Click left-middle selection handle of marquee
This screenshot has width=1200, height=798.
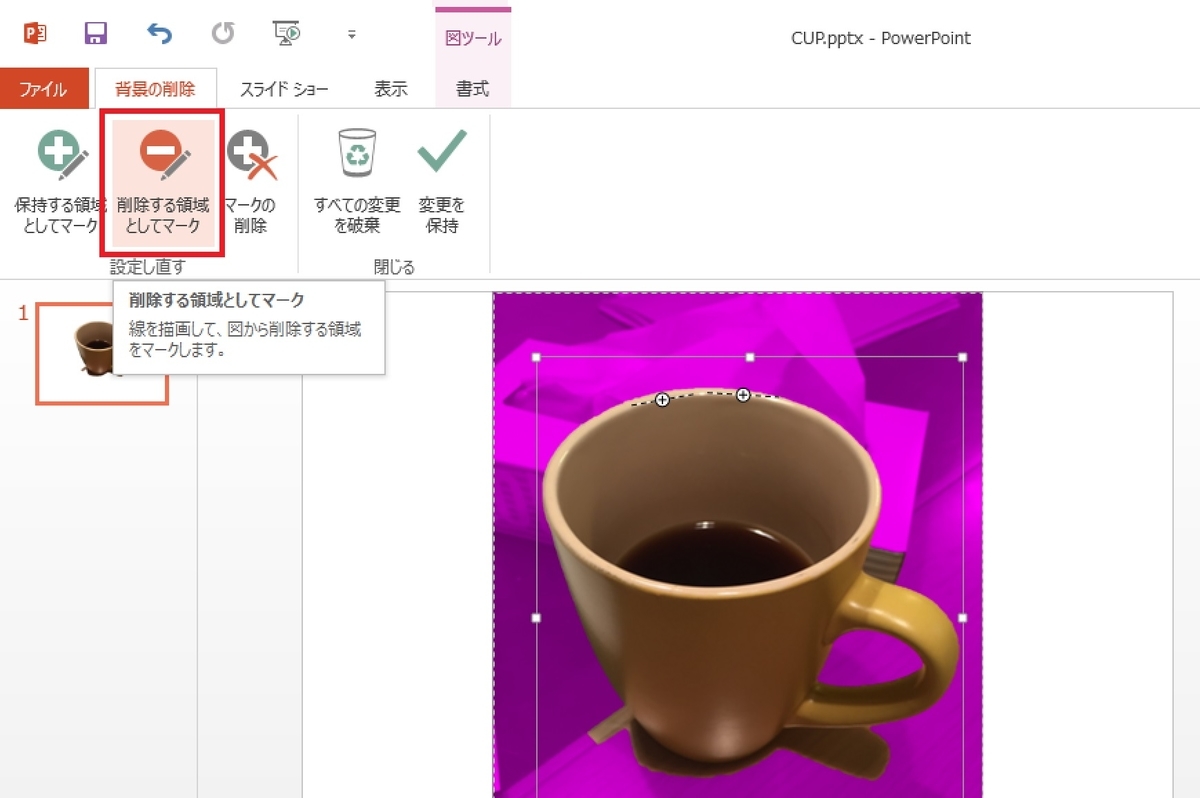(x=536, y=618)
